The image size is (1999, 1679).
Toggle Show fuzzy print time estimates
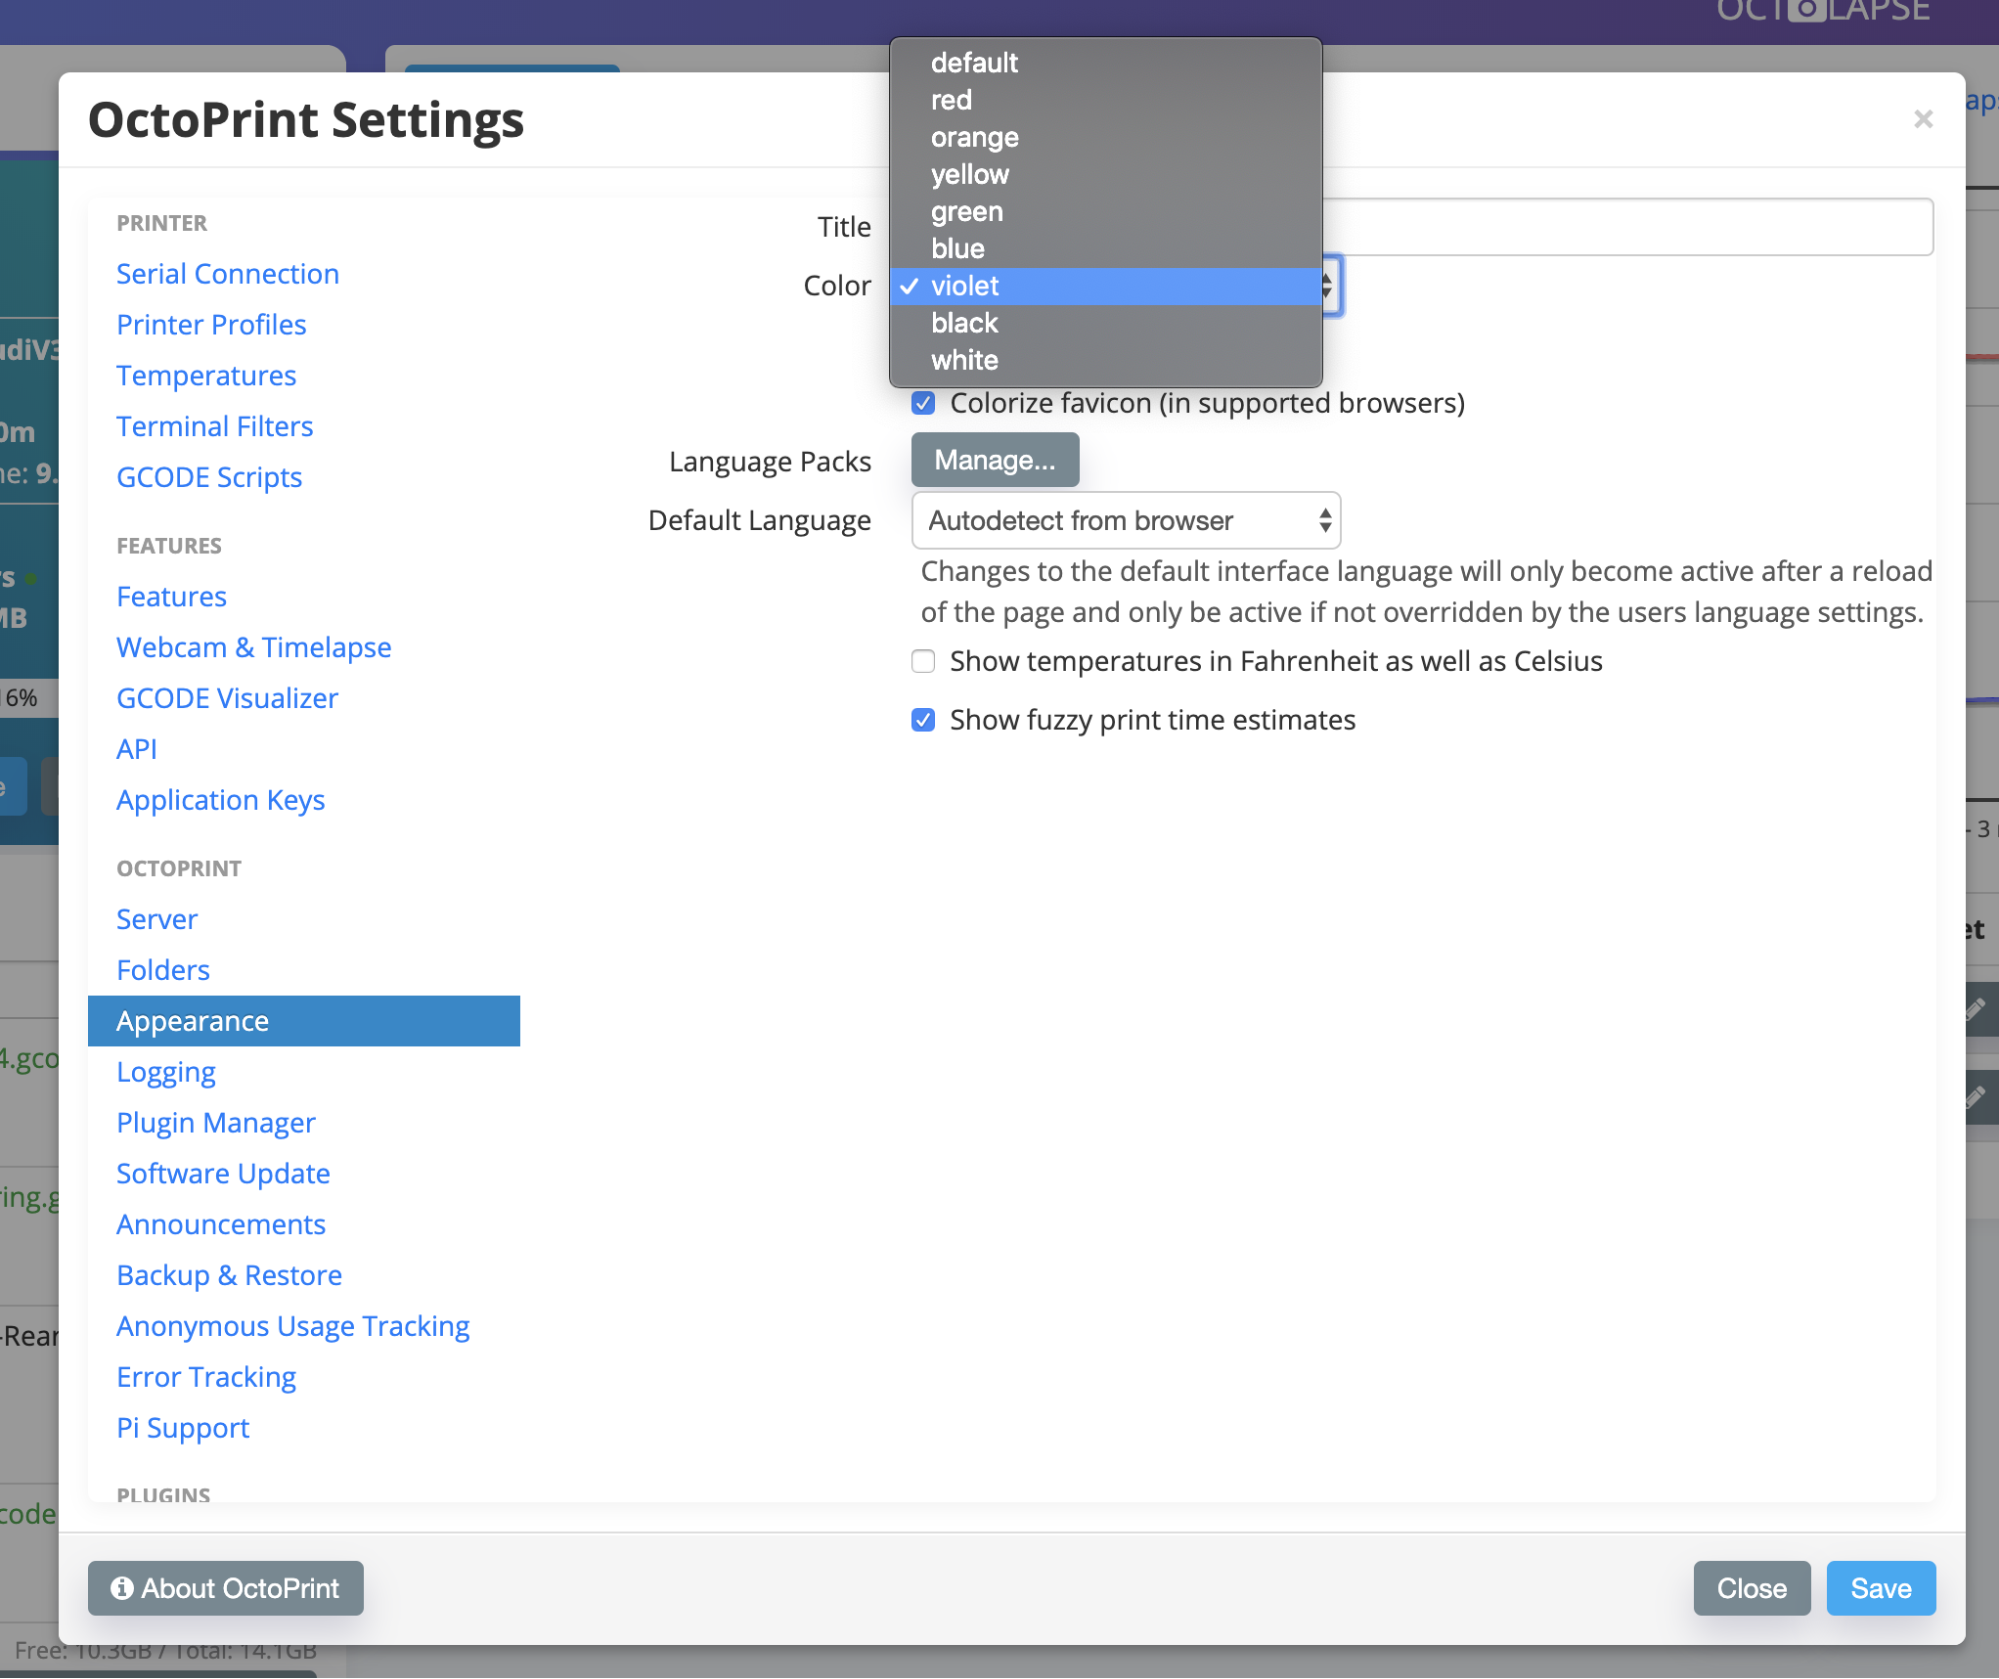click(x=923, y=720)
